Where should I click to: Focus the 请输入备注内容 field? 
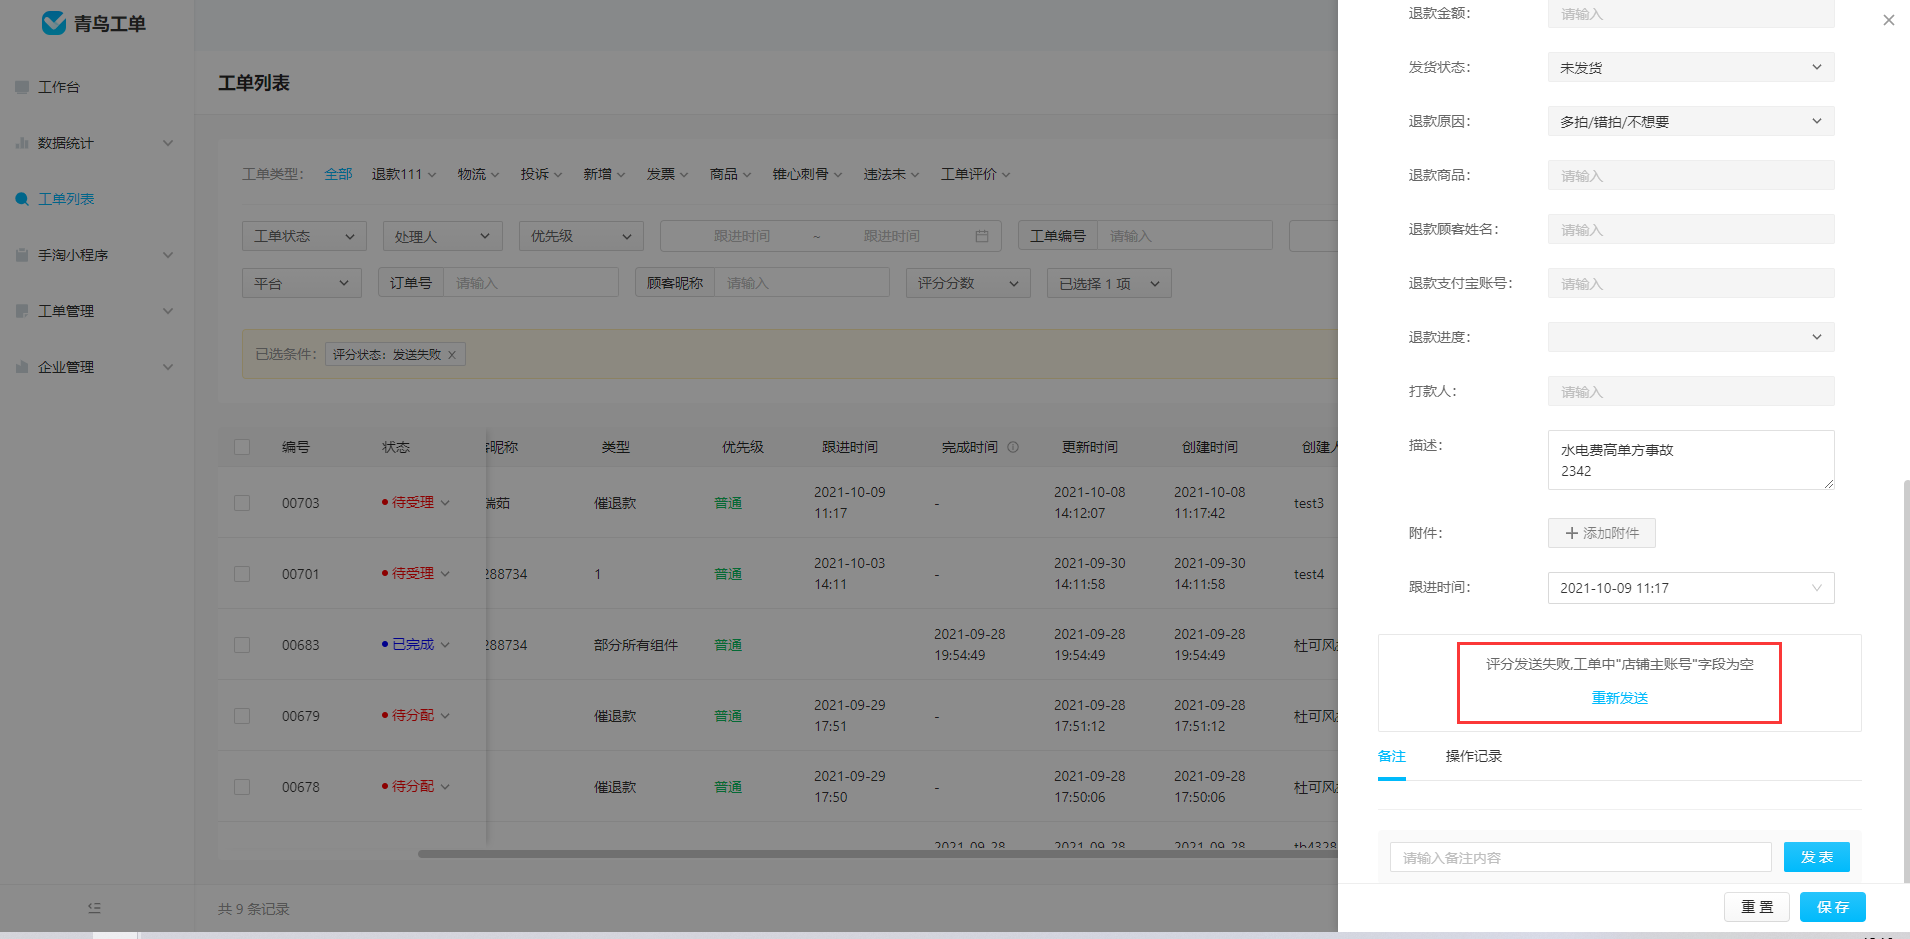click(1580, 857)
